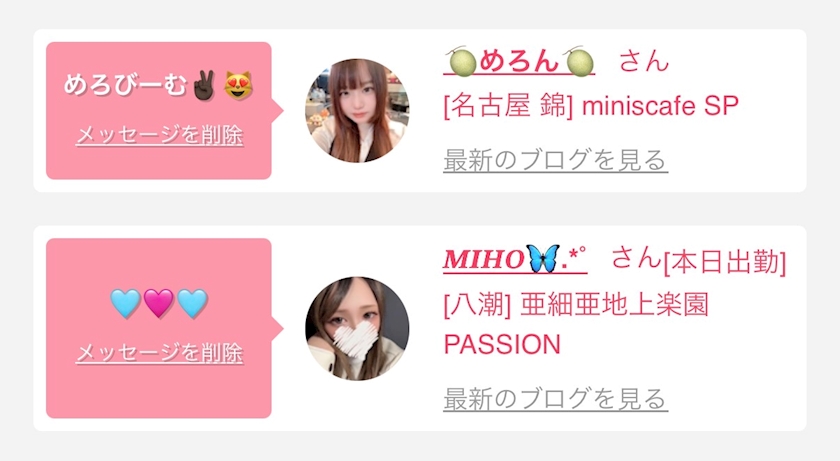Click the heart-eyes cat emoji
The width and height of the screenshot is (840, 461).
coord(238,85)
